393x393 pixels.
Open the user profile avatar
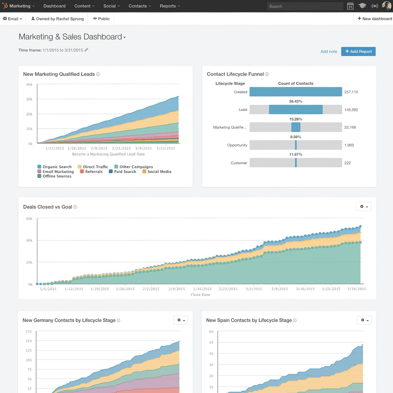point(387,6)
